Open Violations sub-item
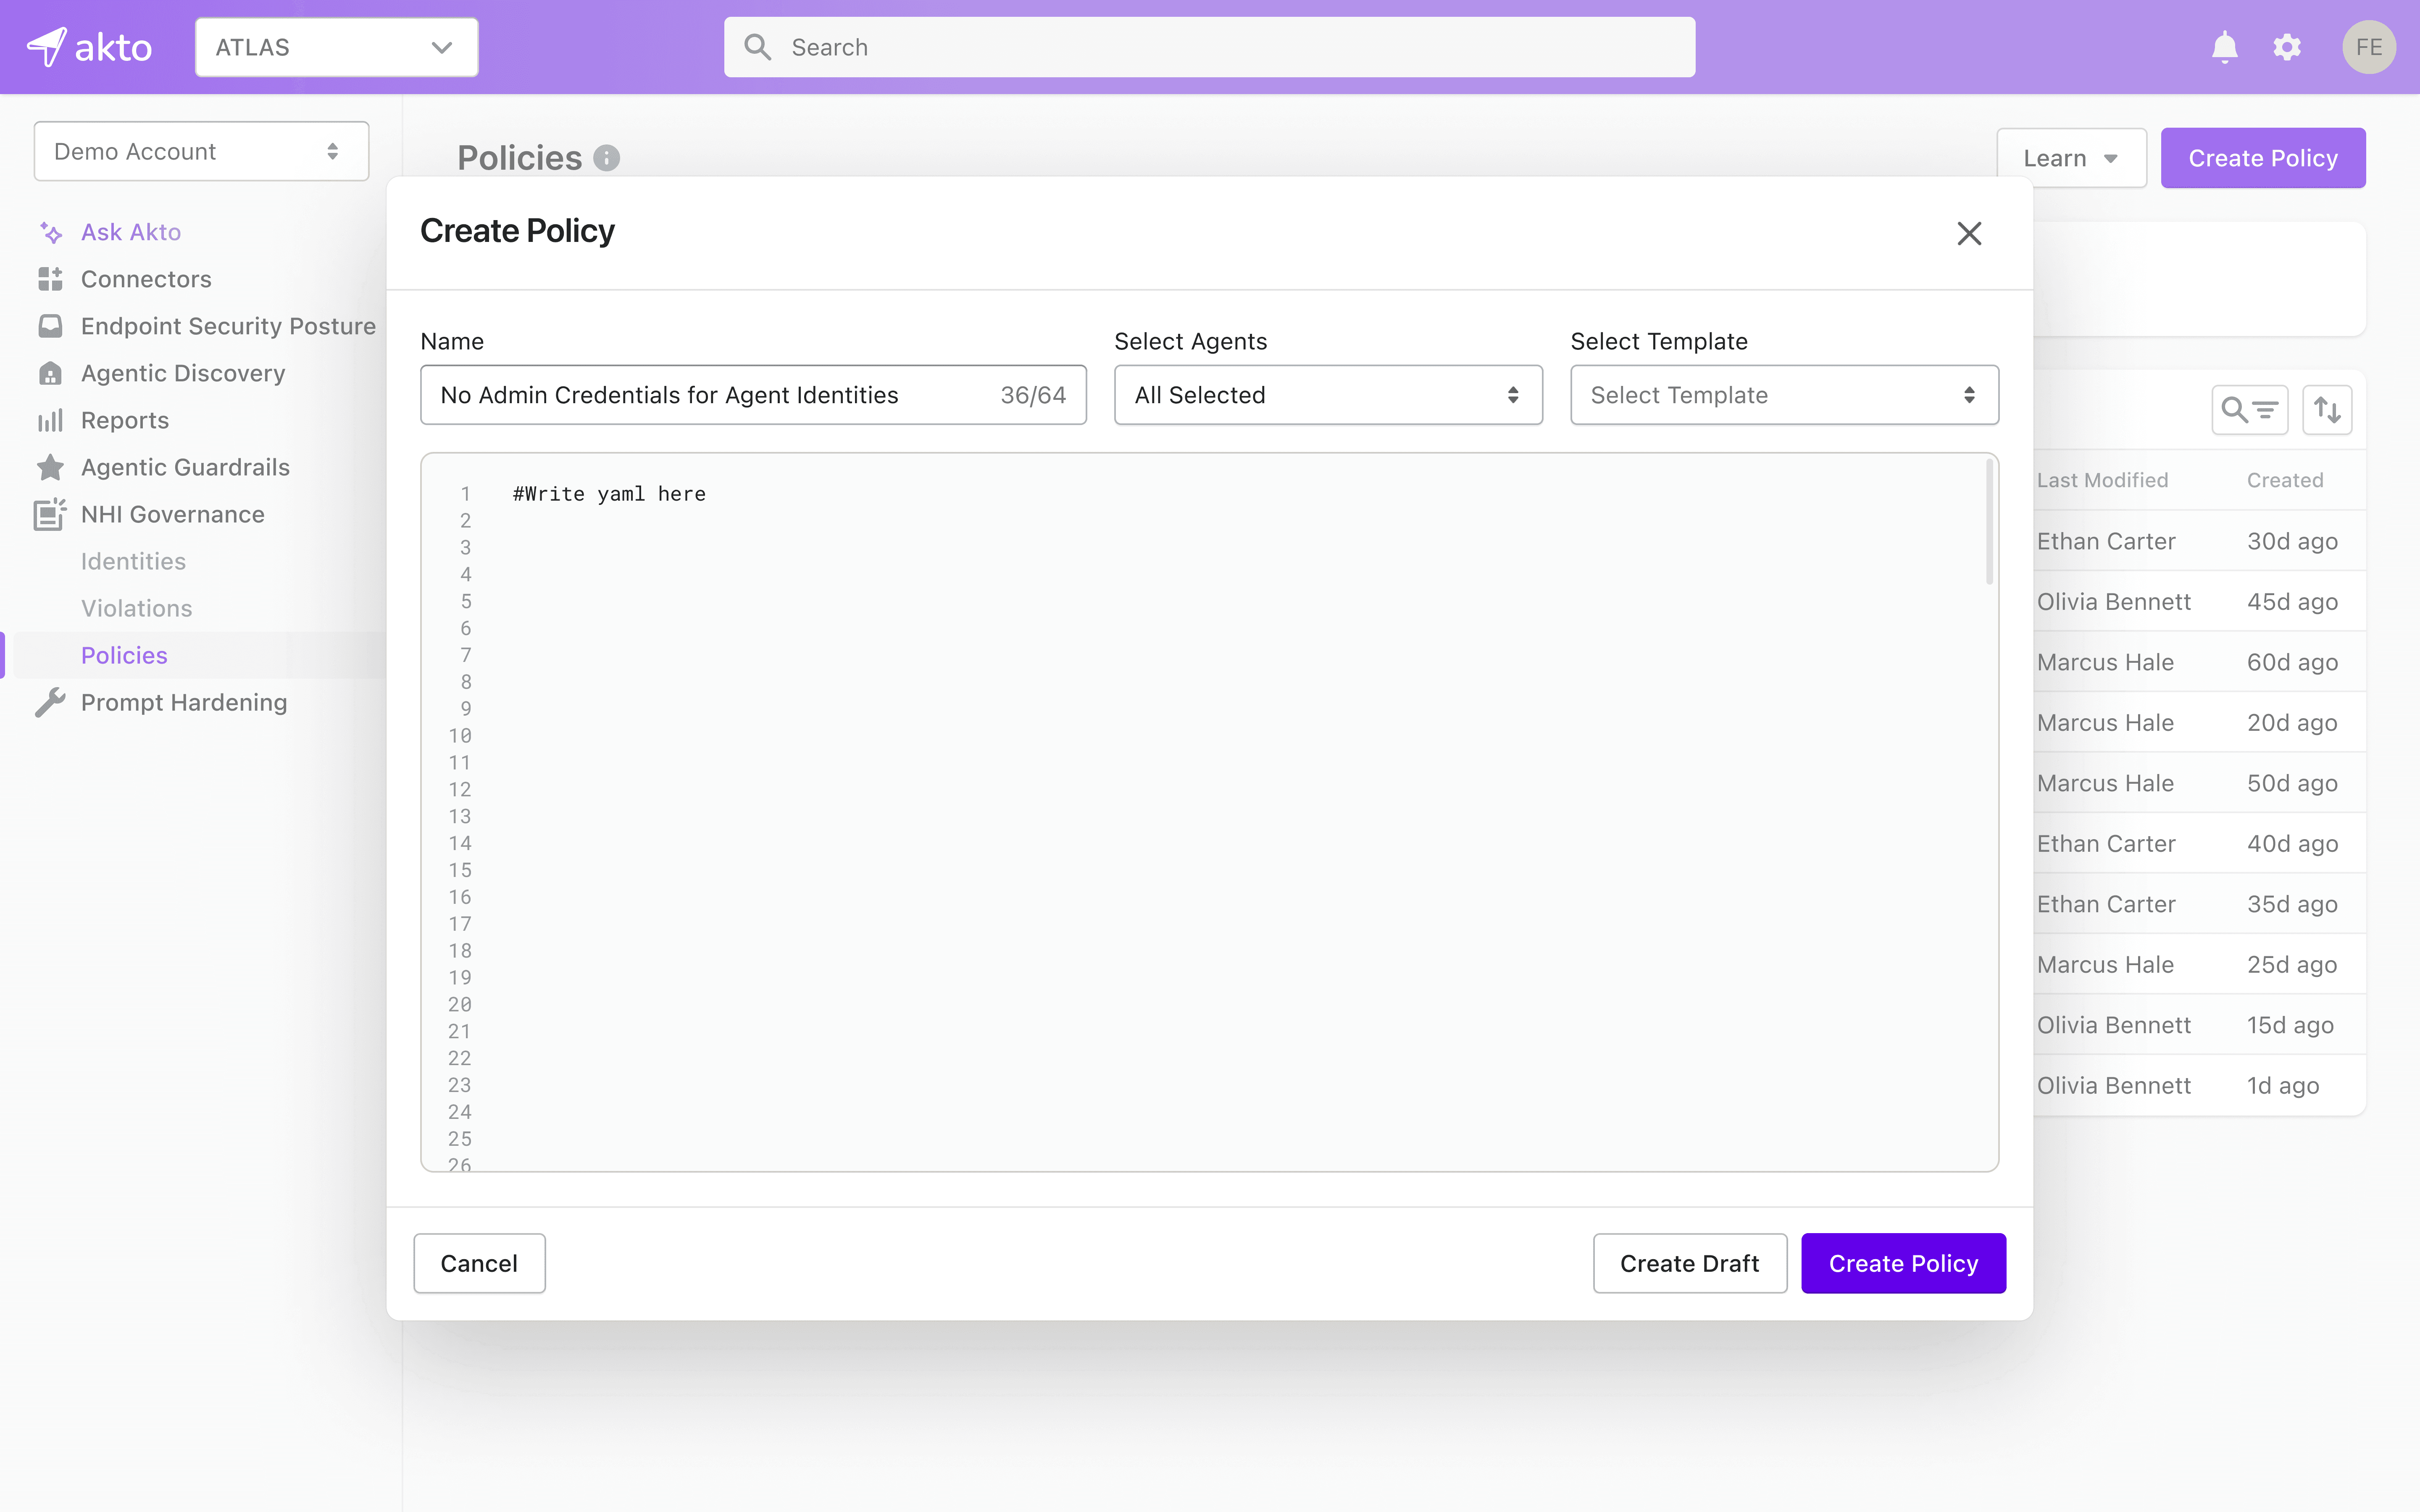This screenshot has height=1512, width=2420. coord(136,608)
